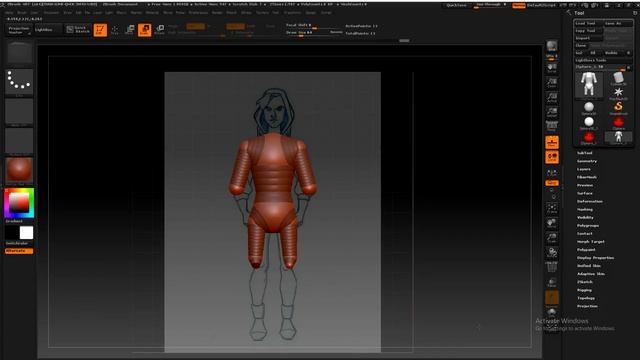Select the ZSphere_2 mannequin tool
The height and width of the screenshot is (360, 640).
pyautogui.click(x=618, y=137)
